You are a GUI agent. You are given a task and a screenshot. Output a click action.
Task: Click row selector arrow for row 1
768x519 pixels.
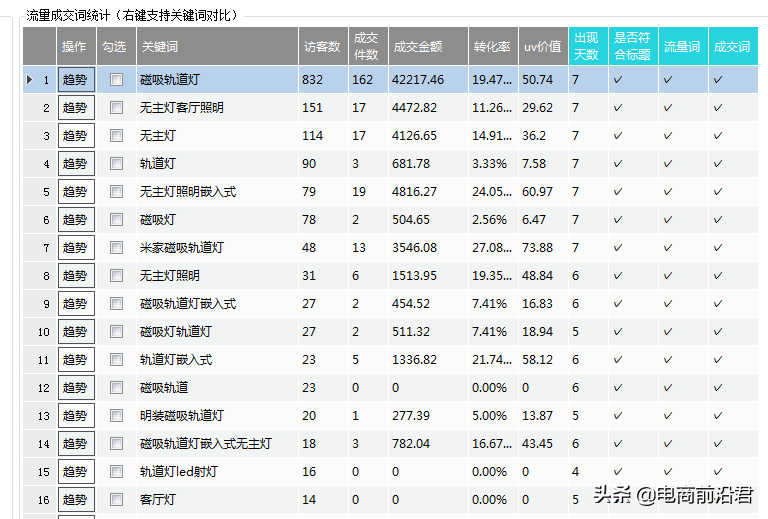click(30, 79)
